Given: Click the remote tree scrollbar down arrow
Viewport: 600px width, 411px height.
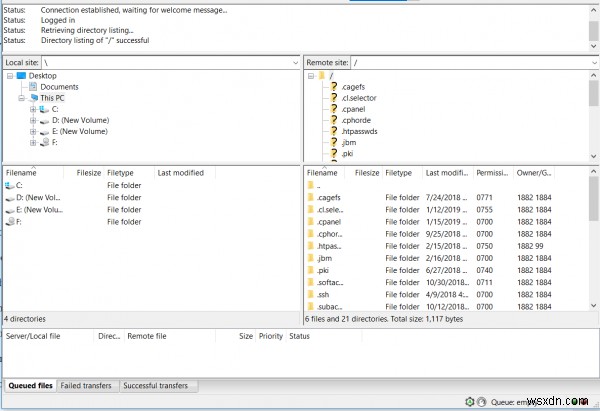Looking at the screenshot, I should [593, 156].
